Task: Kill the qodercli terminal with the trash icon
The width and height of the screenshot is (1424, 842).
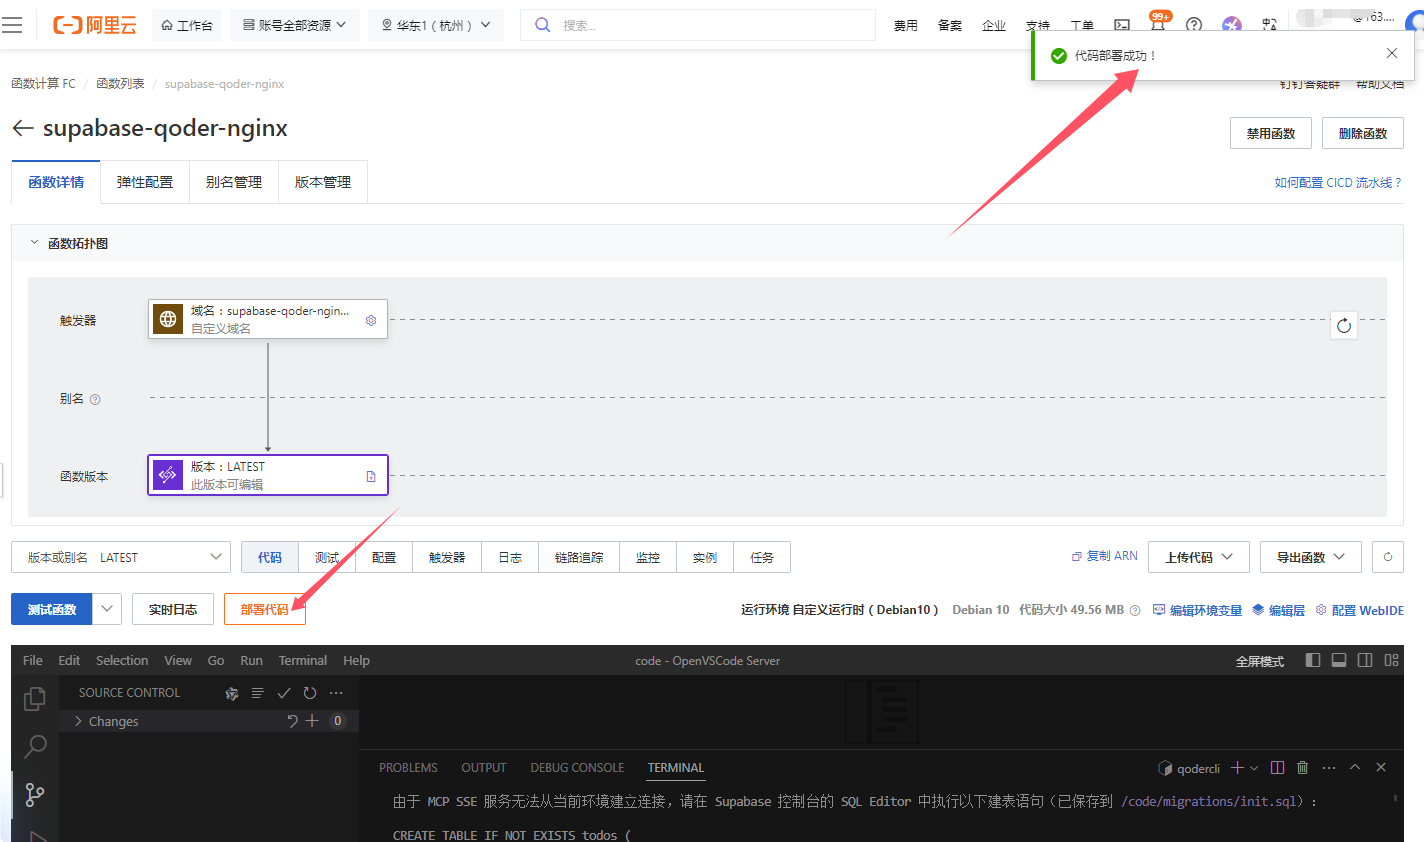Action: pos(1302,767)
